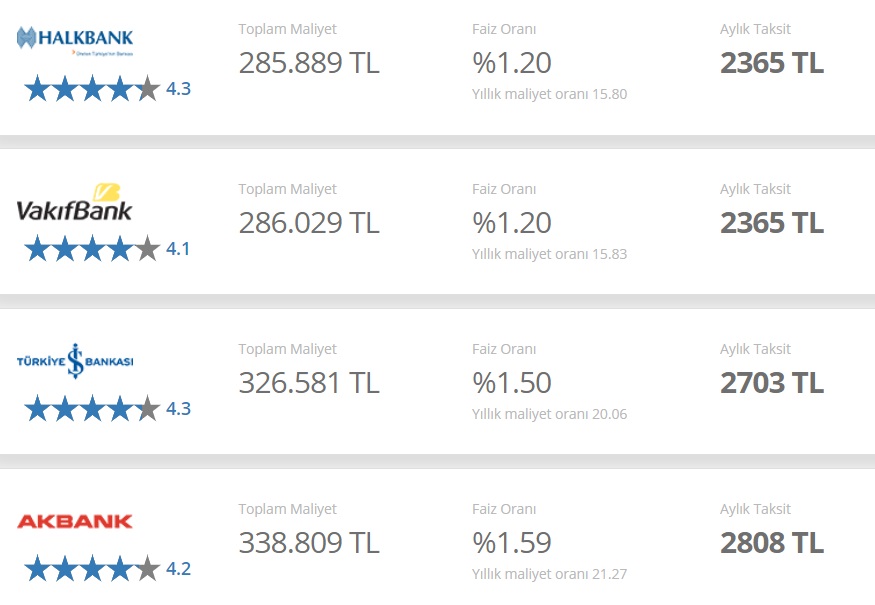Viewport: 875px width, 605px height.
Task: Select İş Bankası total cost 326.581 TL
Action: pyautogui.click(x=309, y=382)
